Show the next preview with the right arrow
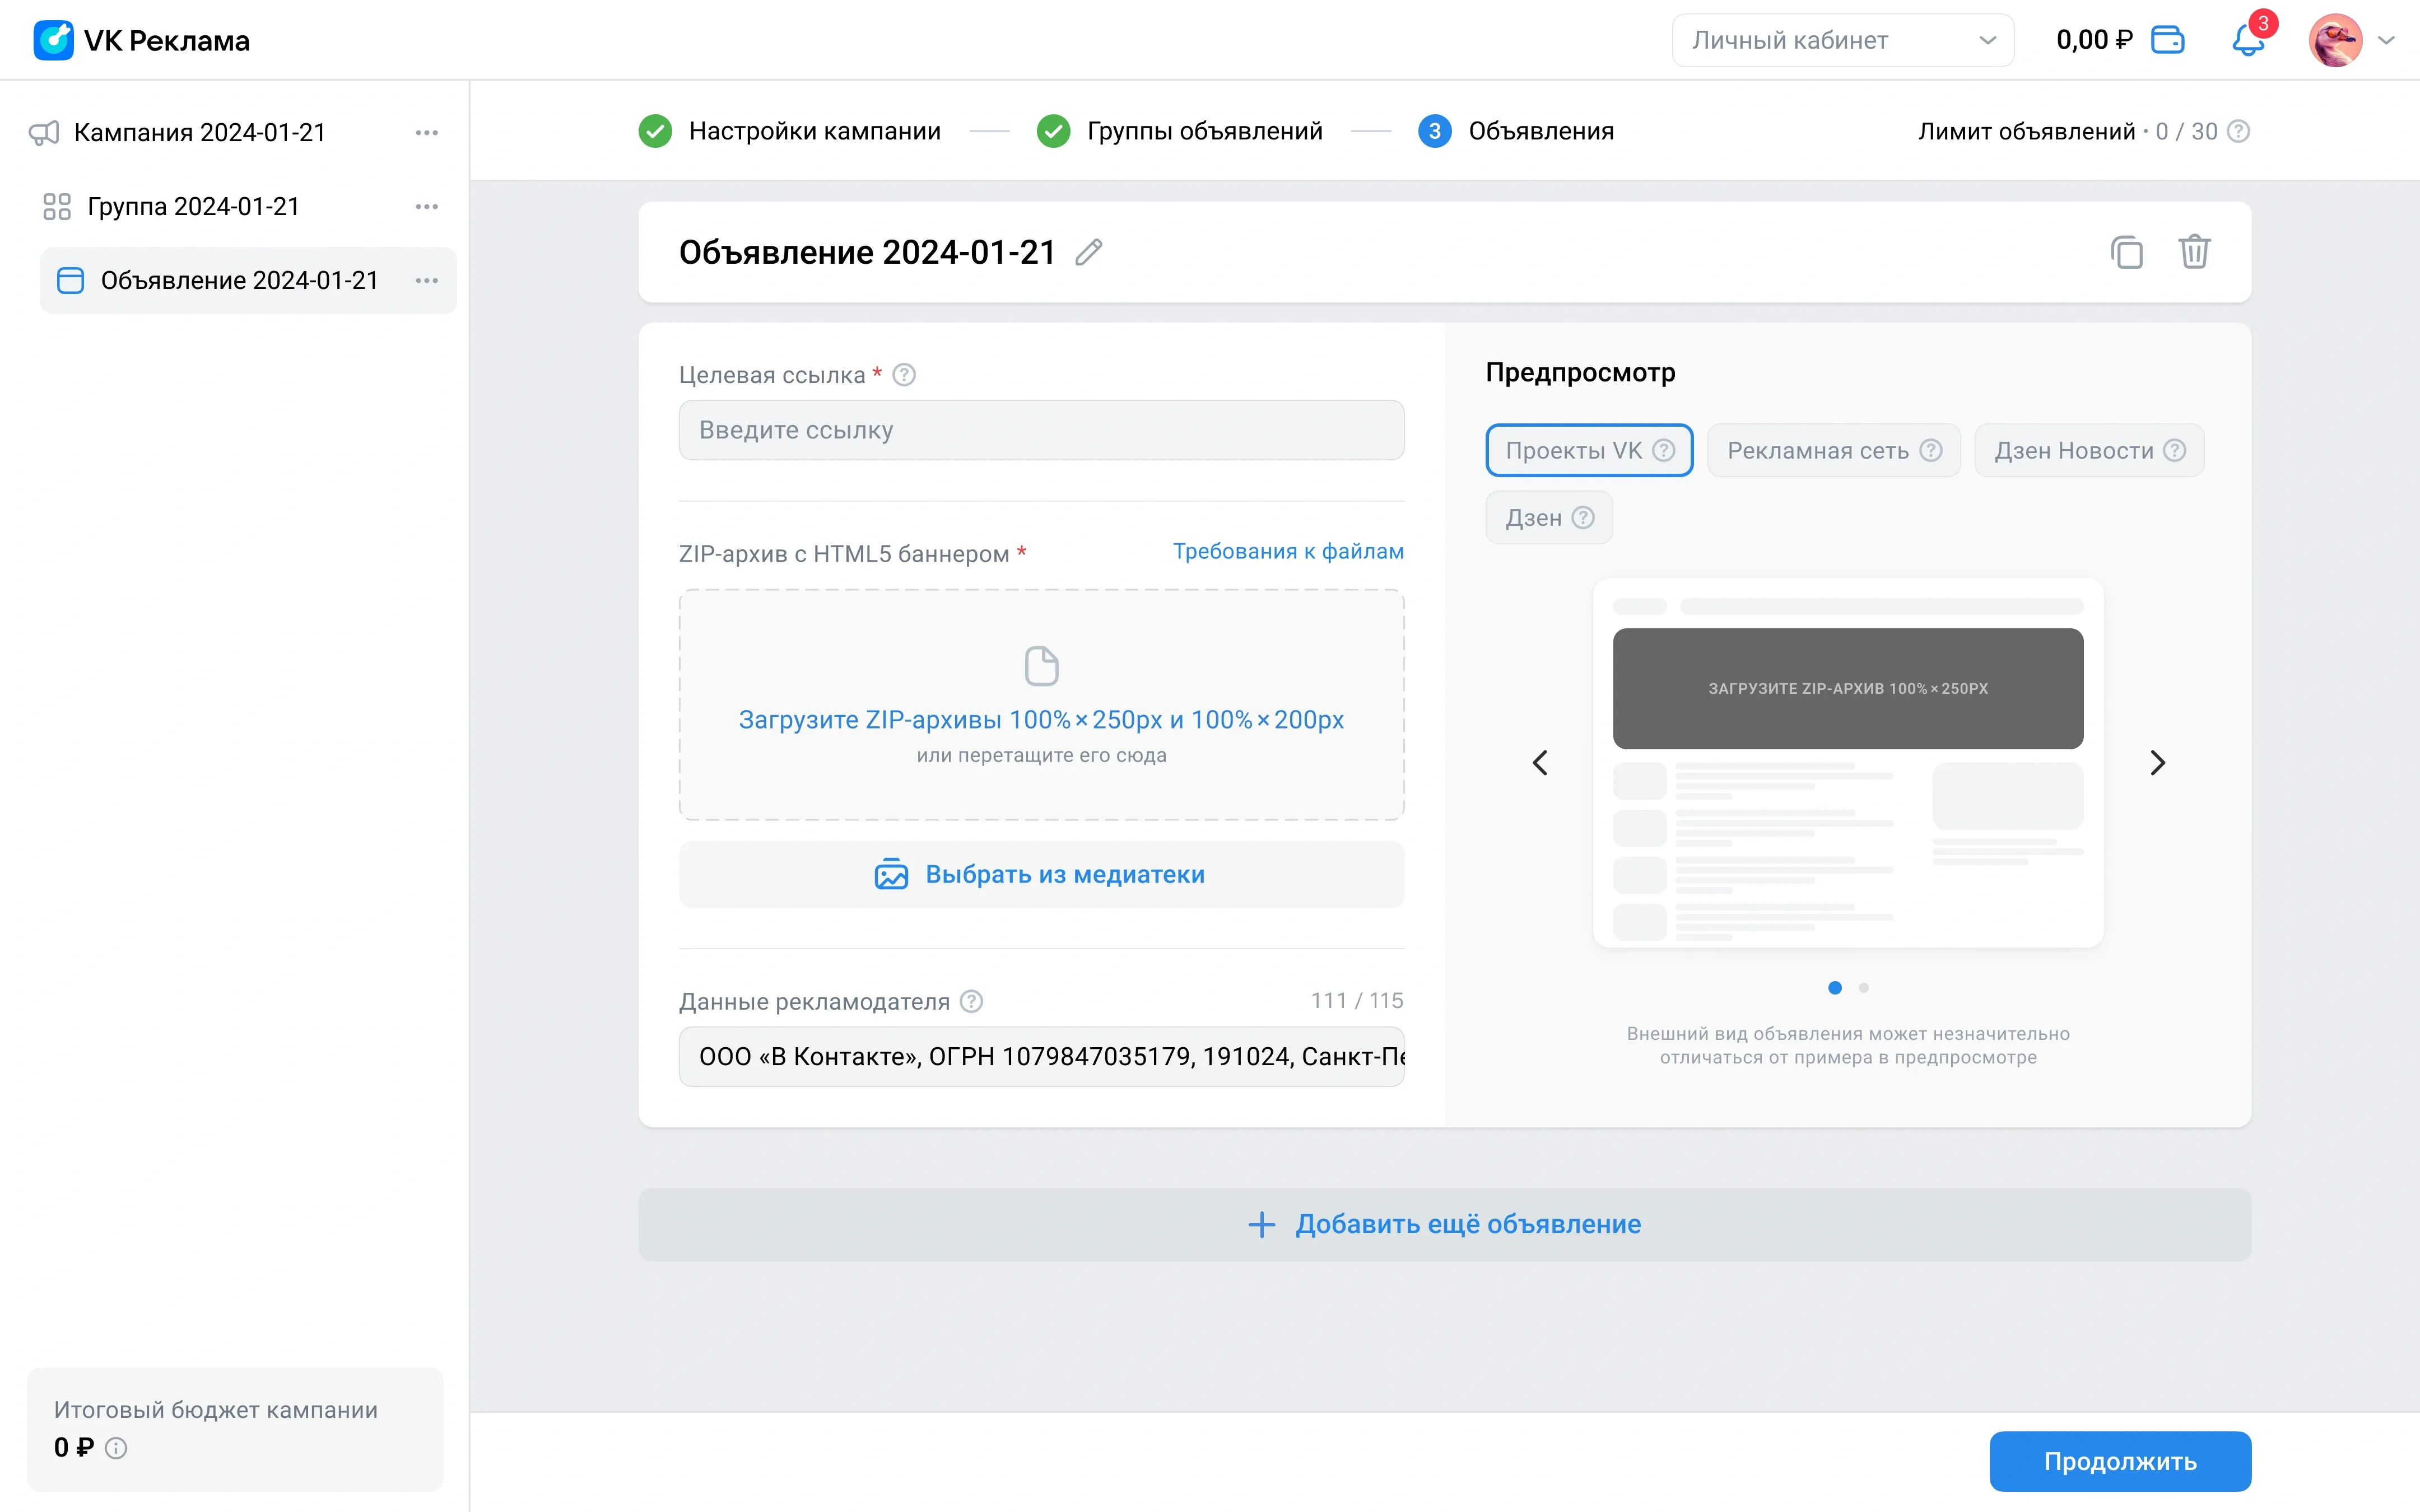The height and width of the screenshot is (1512, 2420). [x=2157, y=763]
